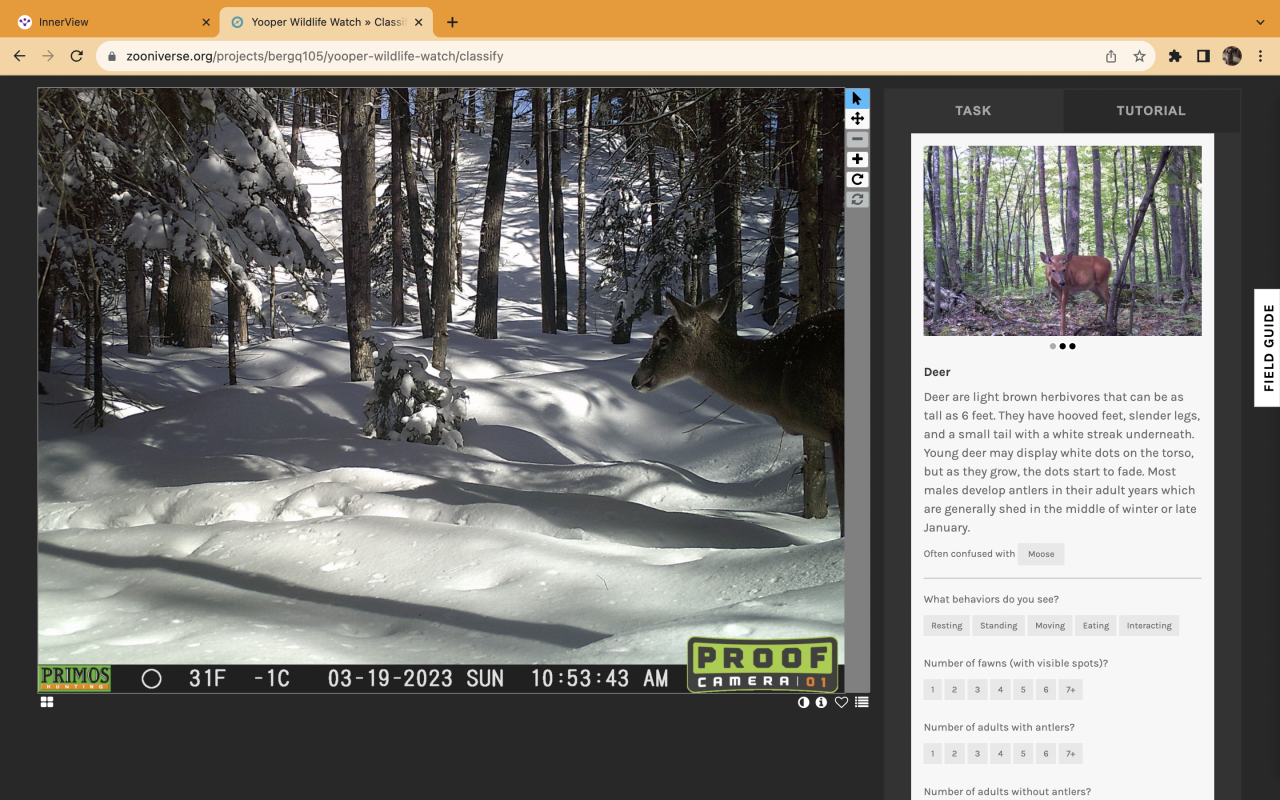This screenshot has width=1280, height=800.
Task: Zoom in using the plus button
Action: pos(857,159)
